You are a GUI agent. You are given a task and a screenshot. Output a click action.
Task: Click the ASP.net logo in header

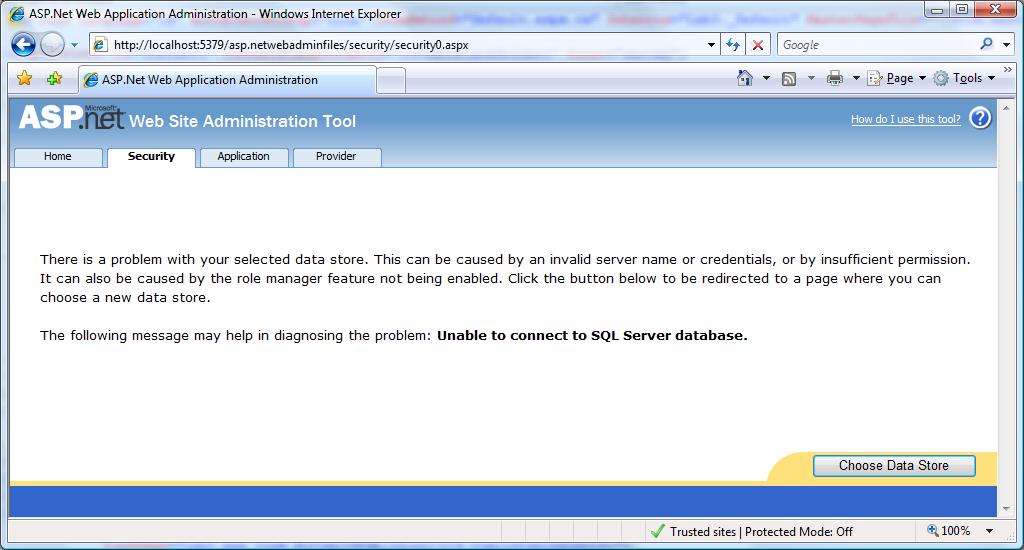(71, 117)
